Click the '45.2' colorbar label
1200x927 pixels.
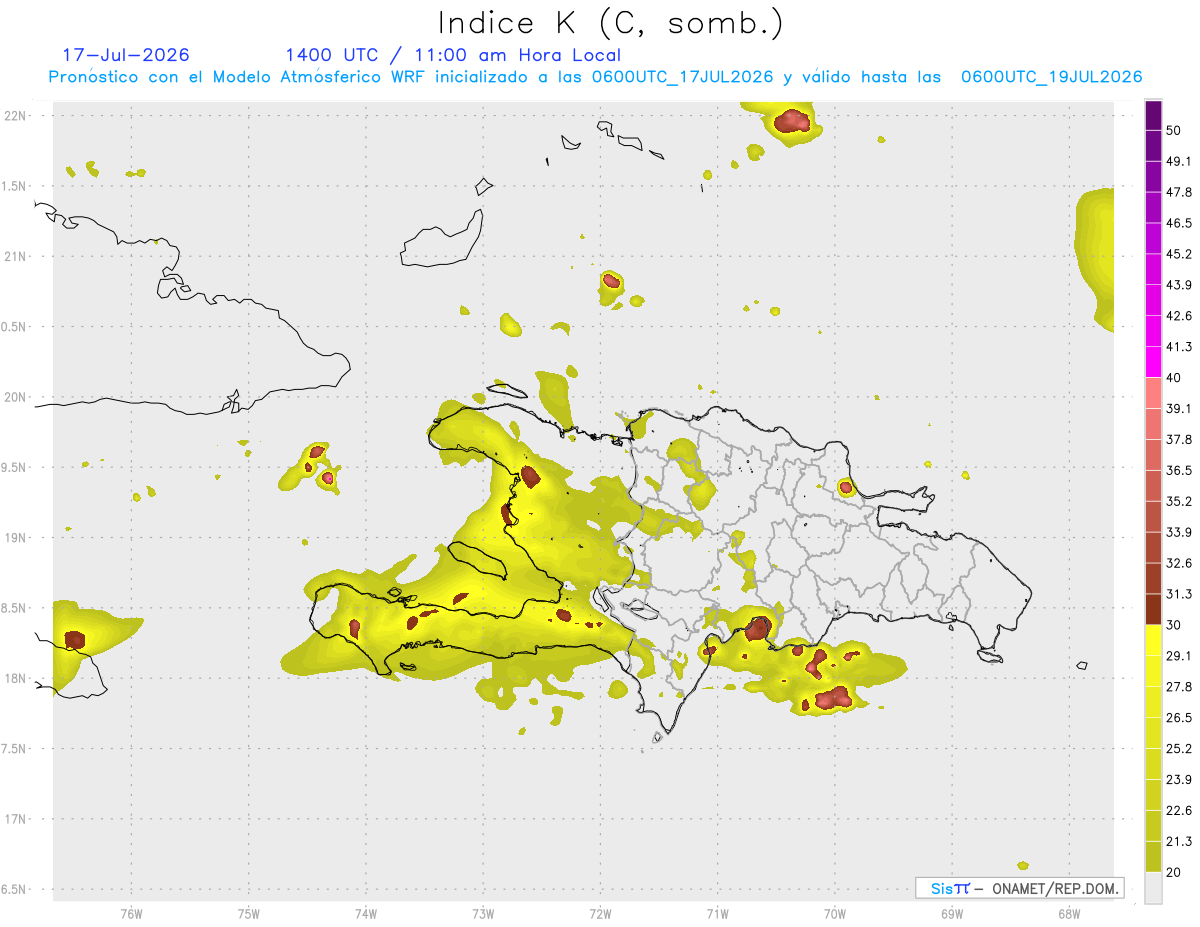pyautogui.click(x=1179, y=254)
